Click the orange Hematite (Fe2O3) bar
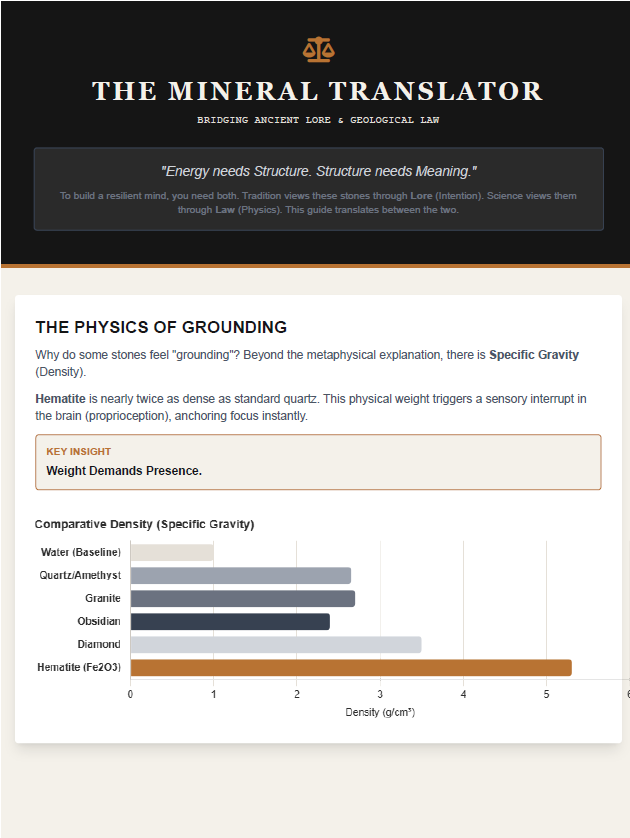Viewport: 630px width, 838px height. 350,668
